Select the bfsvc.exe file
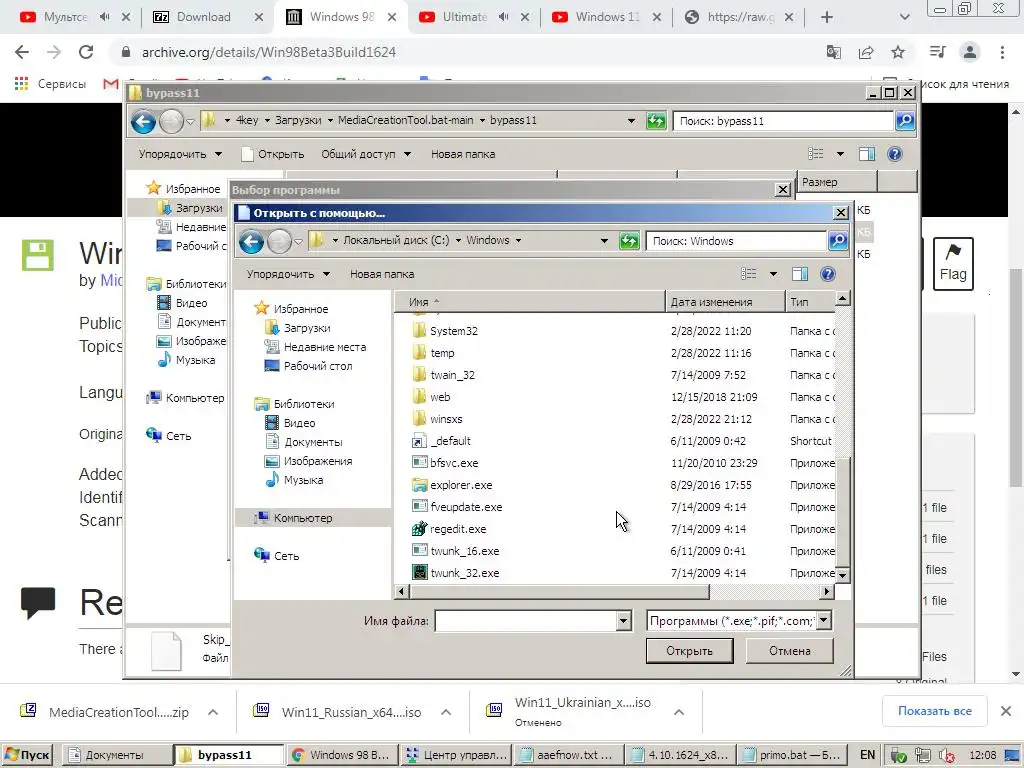The height and width of the screenshot is (768, 1024). coord(454,463)
